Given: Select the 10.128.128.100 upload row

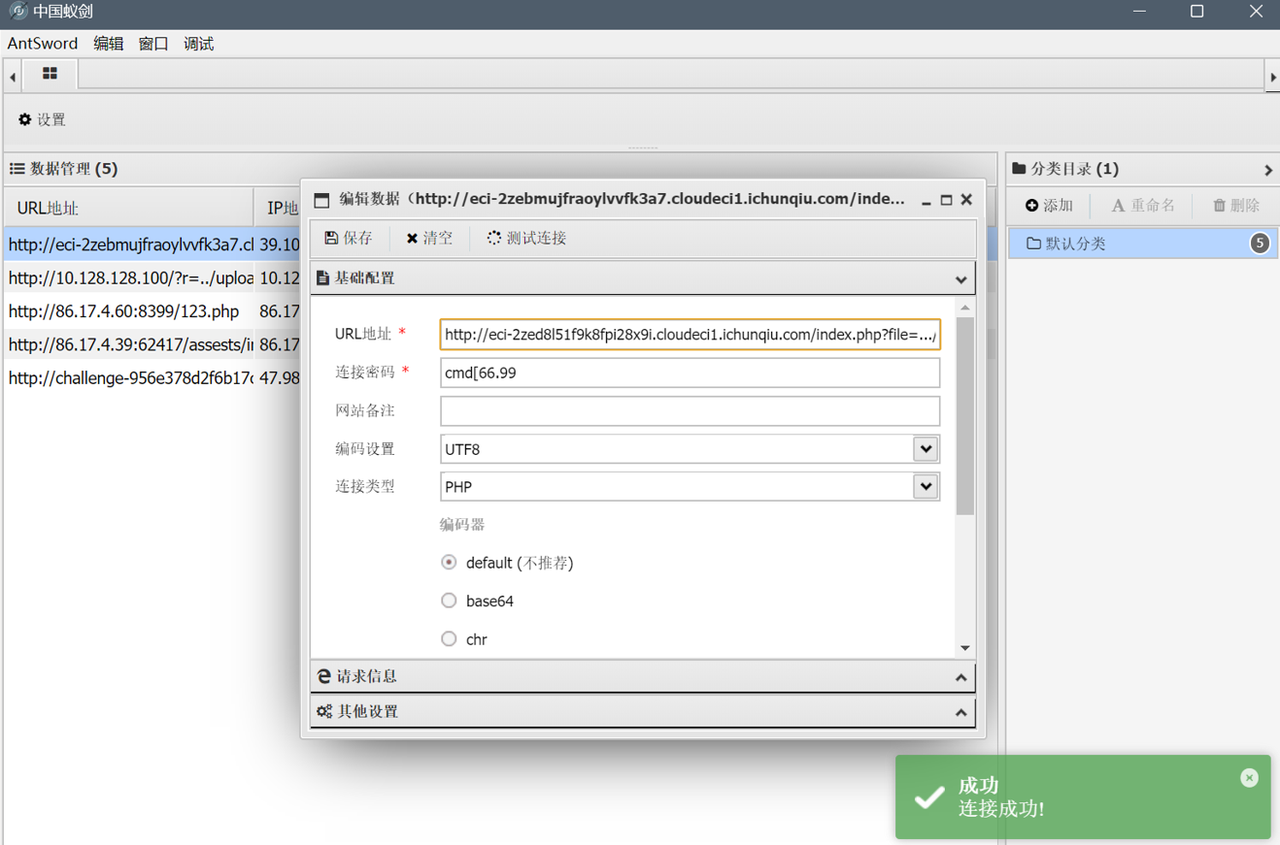Looking at the screenshot, I should pos(153,278).
